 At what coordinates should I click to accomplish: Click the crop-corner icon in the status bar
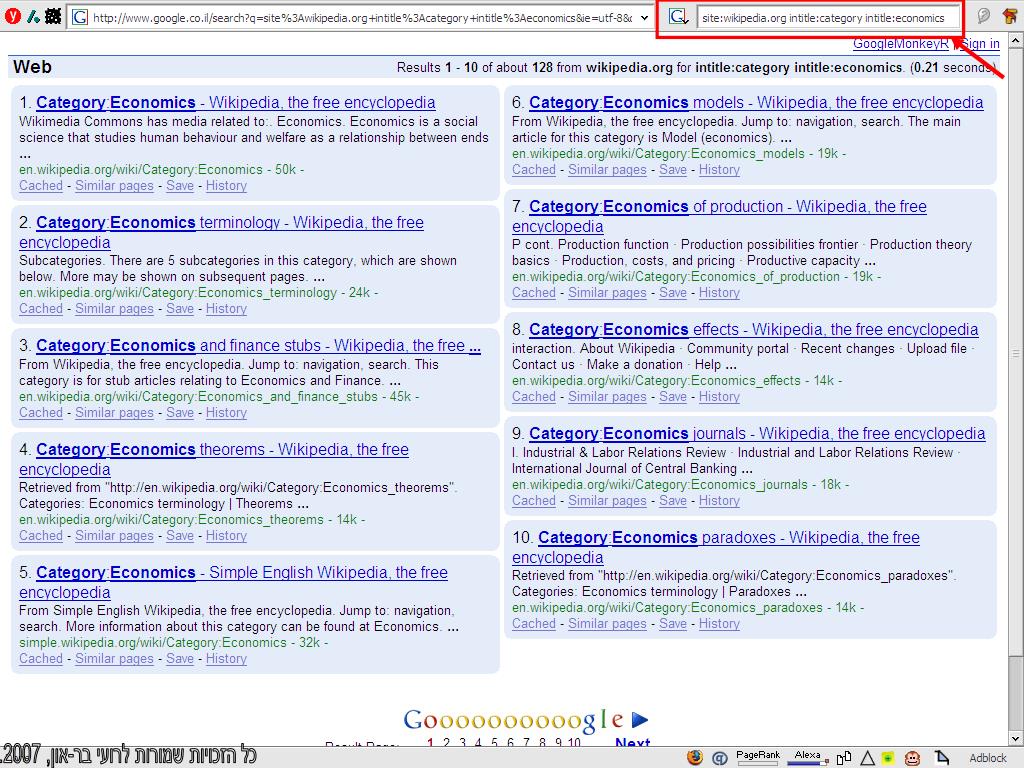[941, 758]
